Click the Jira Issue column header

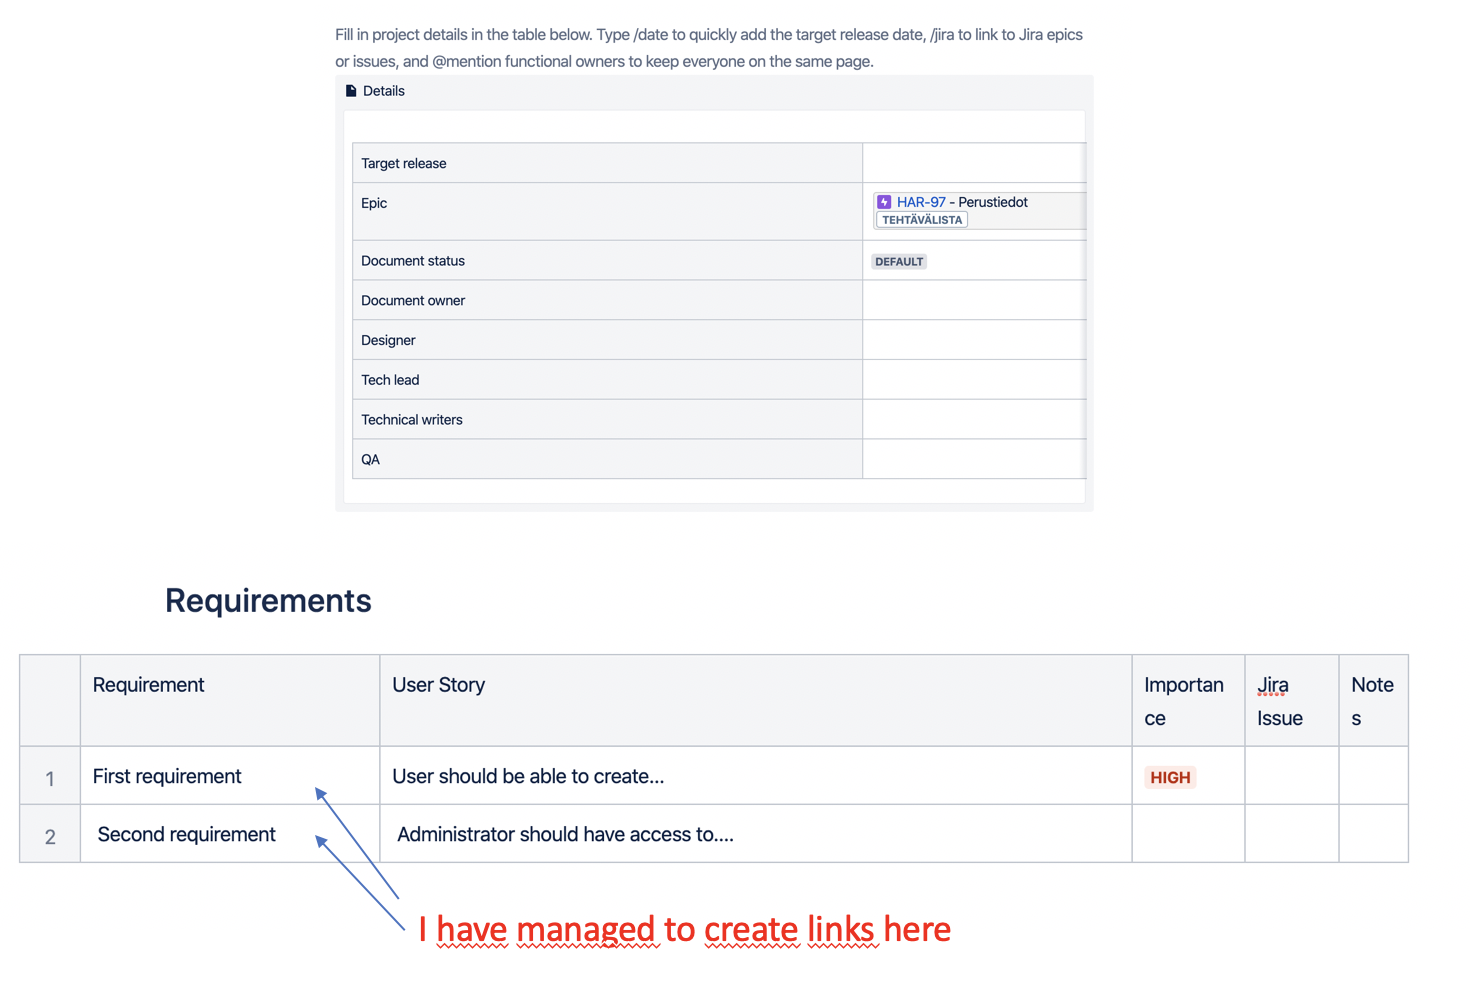pyautogui.click(x=1280, y=701)
